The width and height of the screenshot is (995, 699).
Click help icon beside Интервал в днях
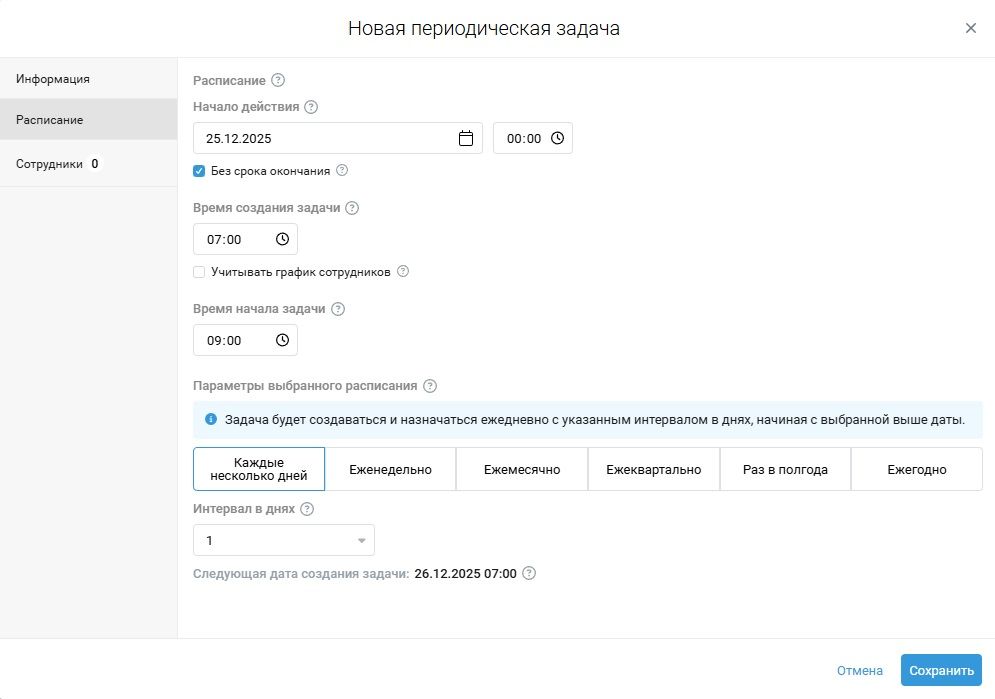click(x=307, y=509)
